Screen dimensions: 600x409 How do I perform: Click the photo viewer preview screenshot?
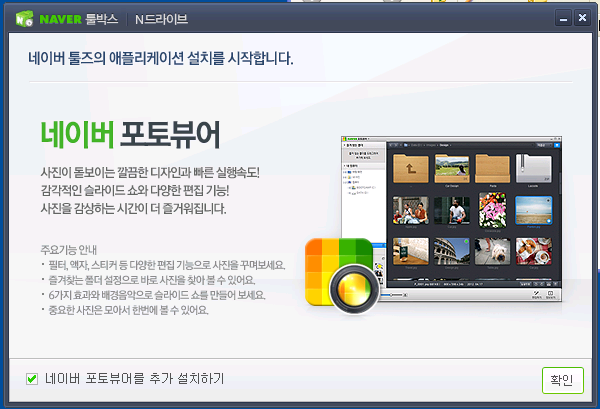click(x=452, y=218)
